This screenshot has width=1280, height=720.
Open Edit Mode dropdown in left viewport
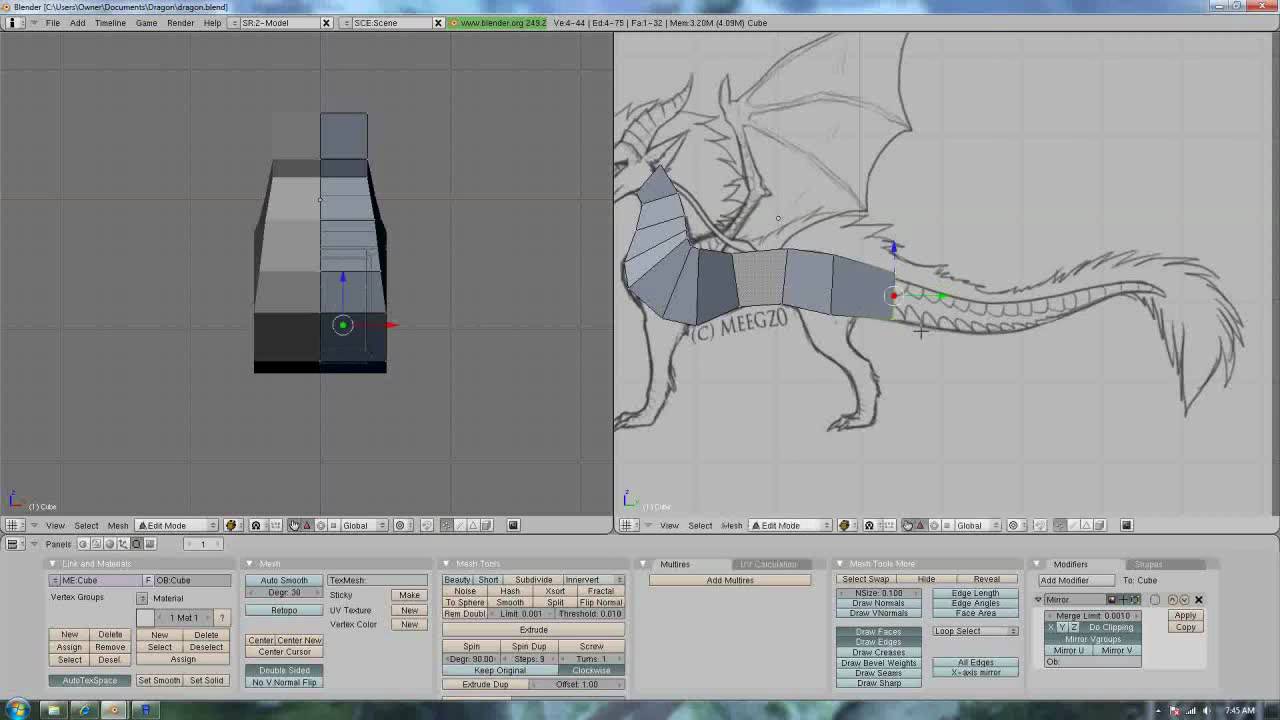(x=177, y=525)
